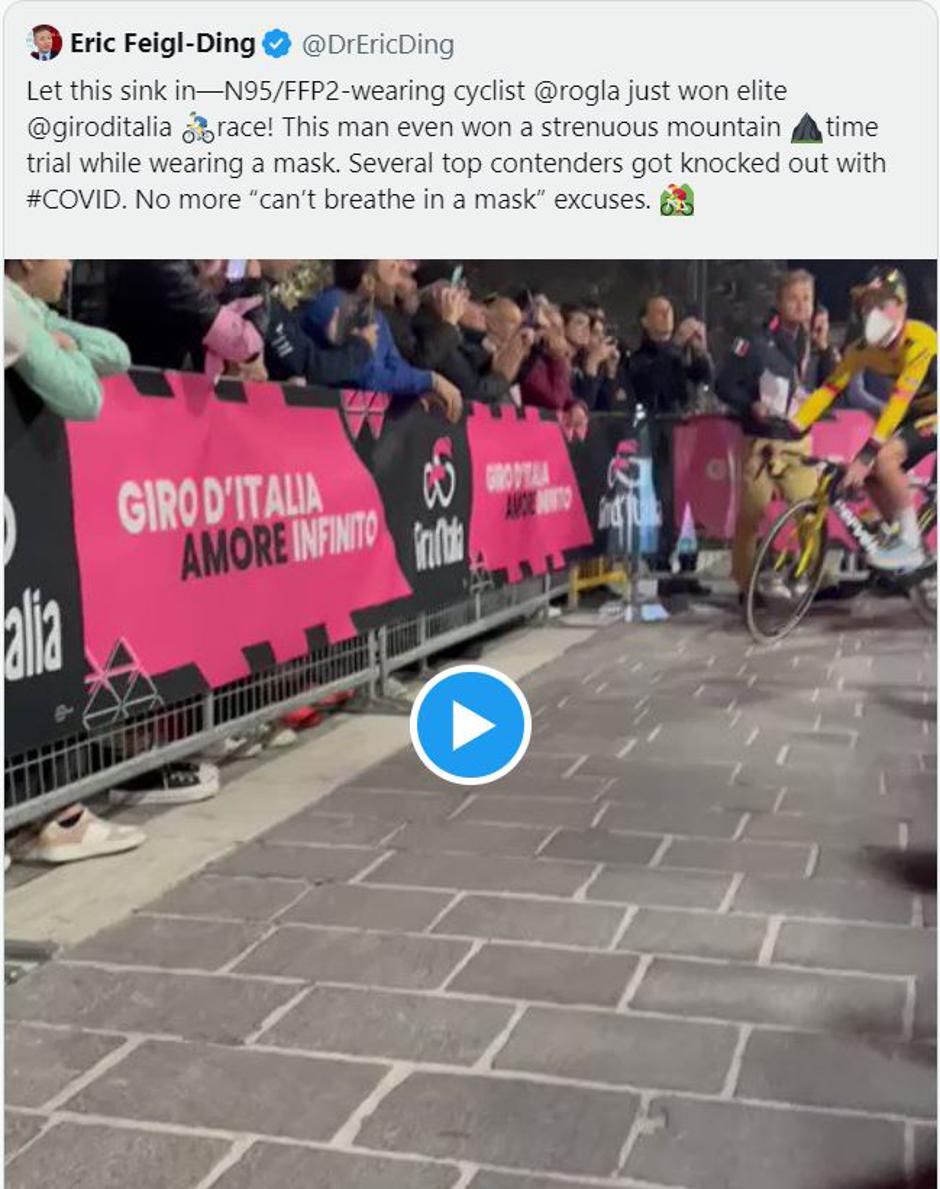Open the @DrEricDing handle link
Screen dimensions: 940x1189
(378, 45)
